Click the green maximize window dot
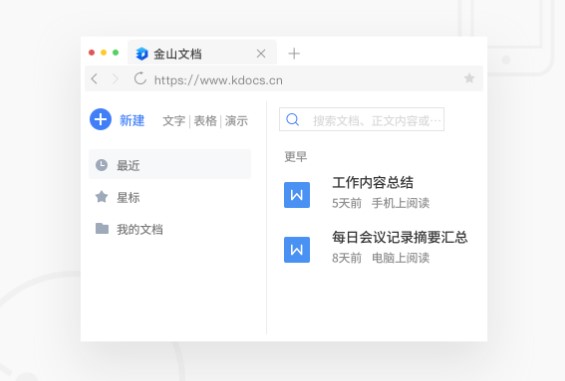The width and height of the screenshot is (565, 381). point(116,53)
